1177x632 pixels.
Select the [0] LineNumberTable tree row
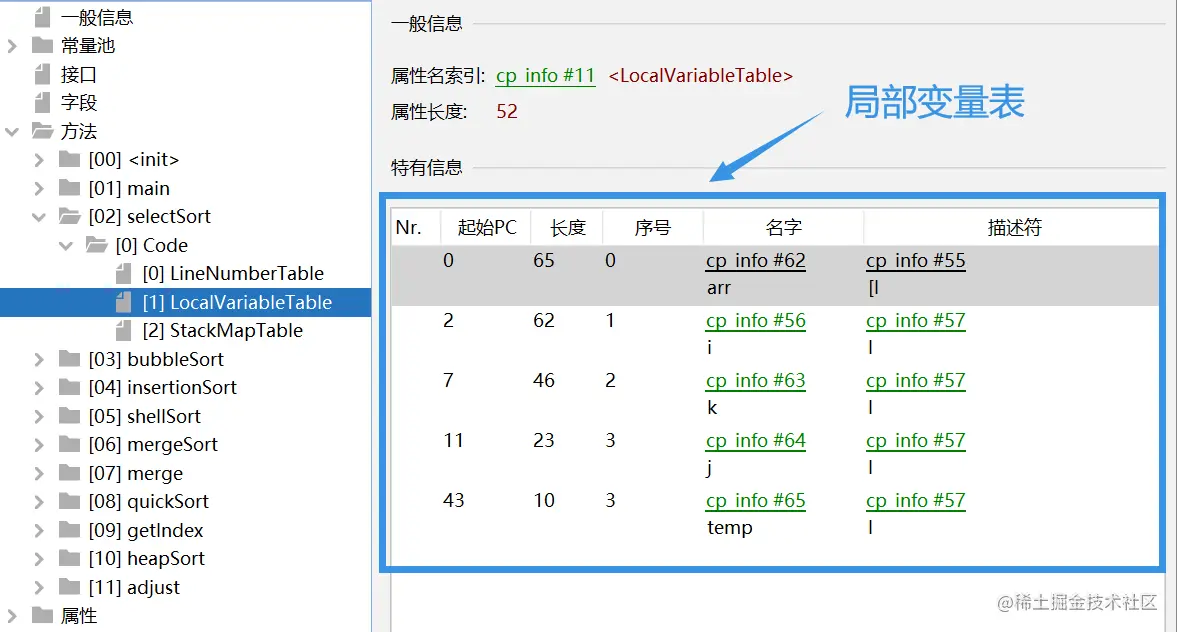tap(185, 274)
